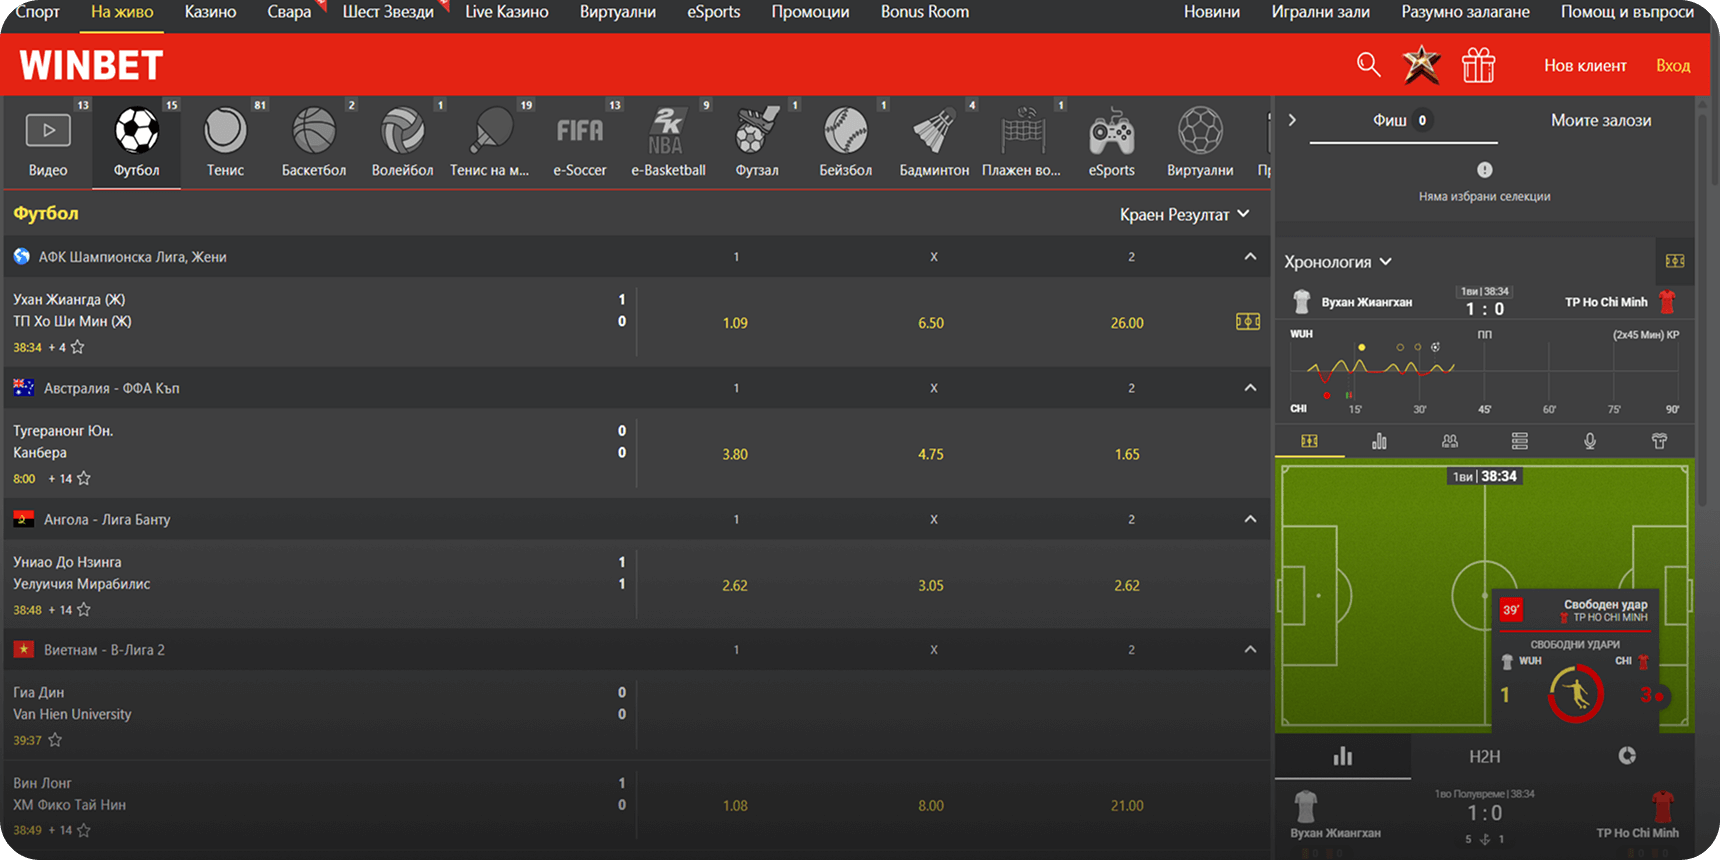Screen dimensions: 1720x860
Task: Expand the Хронология dropdown
Action: tap(1338, 262)
